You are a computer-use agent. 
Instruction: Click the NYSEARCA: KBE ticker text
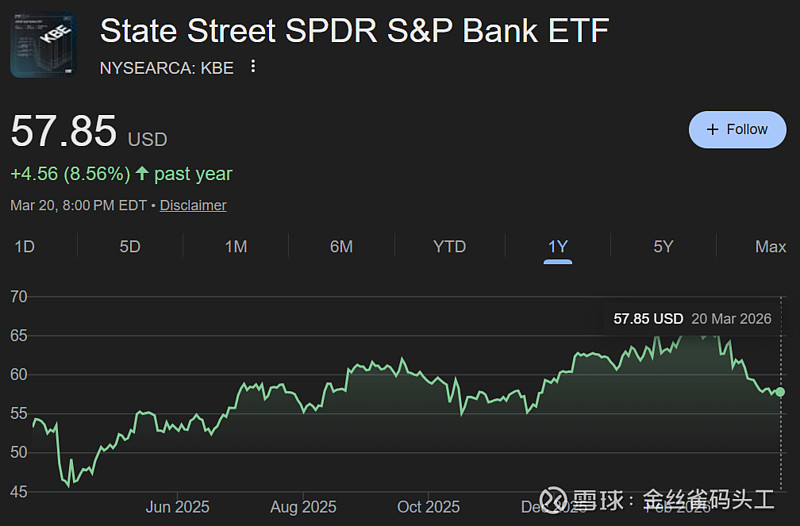166,67
